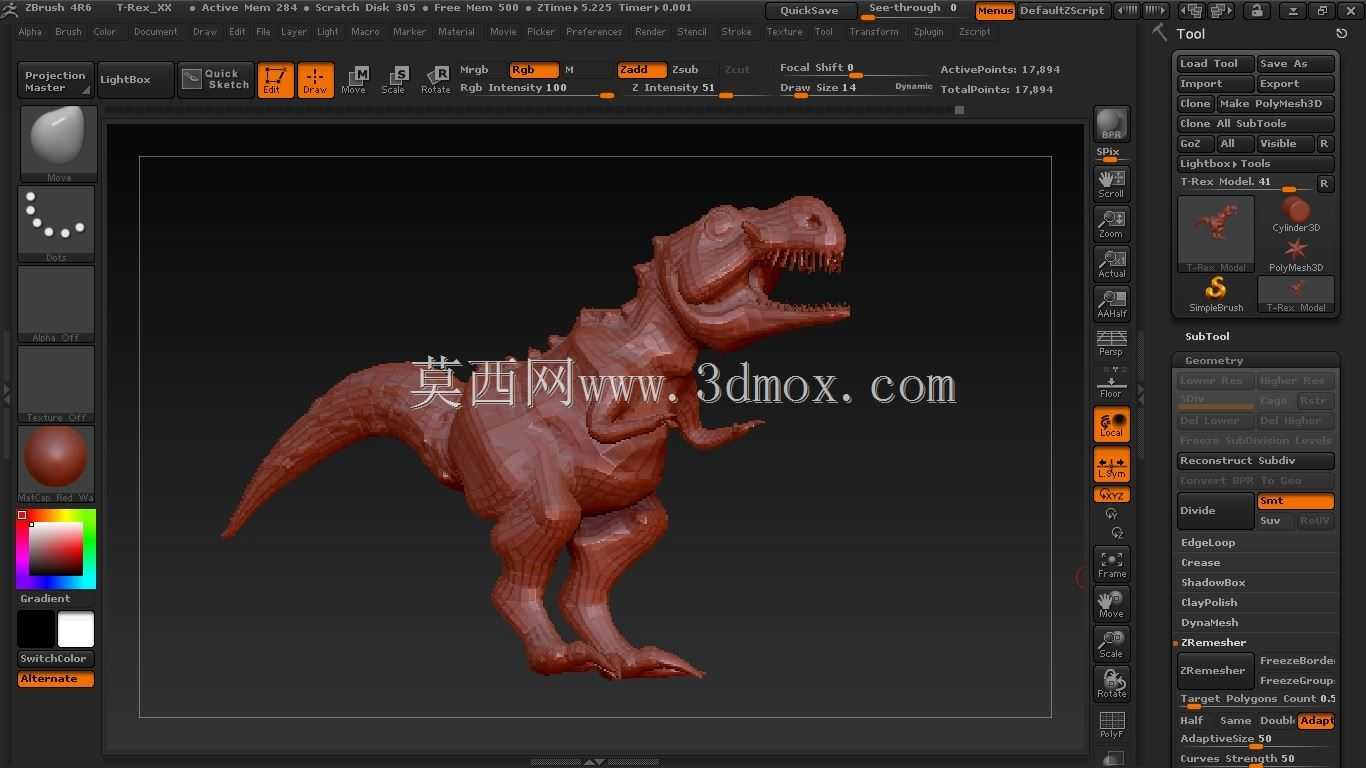Image resolution: width=1366 pixels, height=768 pixels.
Task: Open the Document menu
Action: (155, 32)
